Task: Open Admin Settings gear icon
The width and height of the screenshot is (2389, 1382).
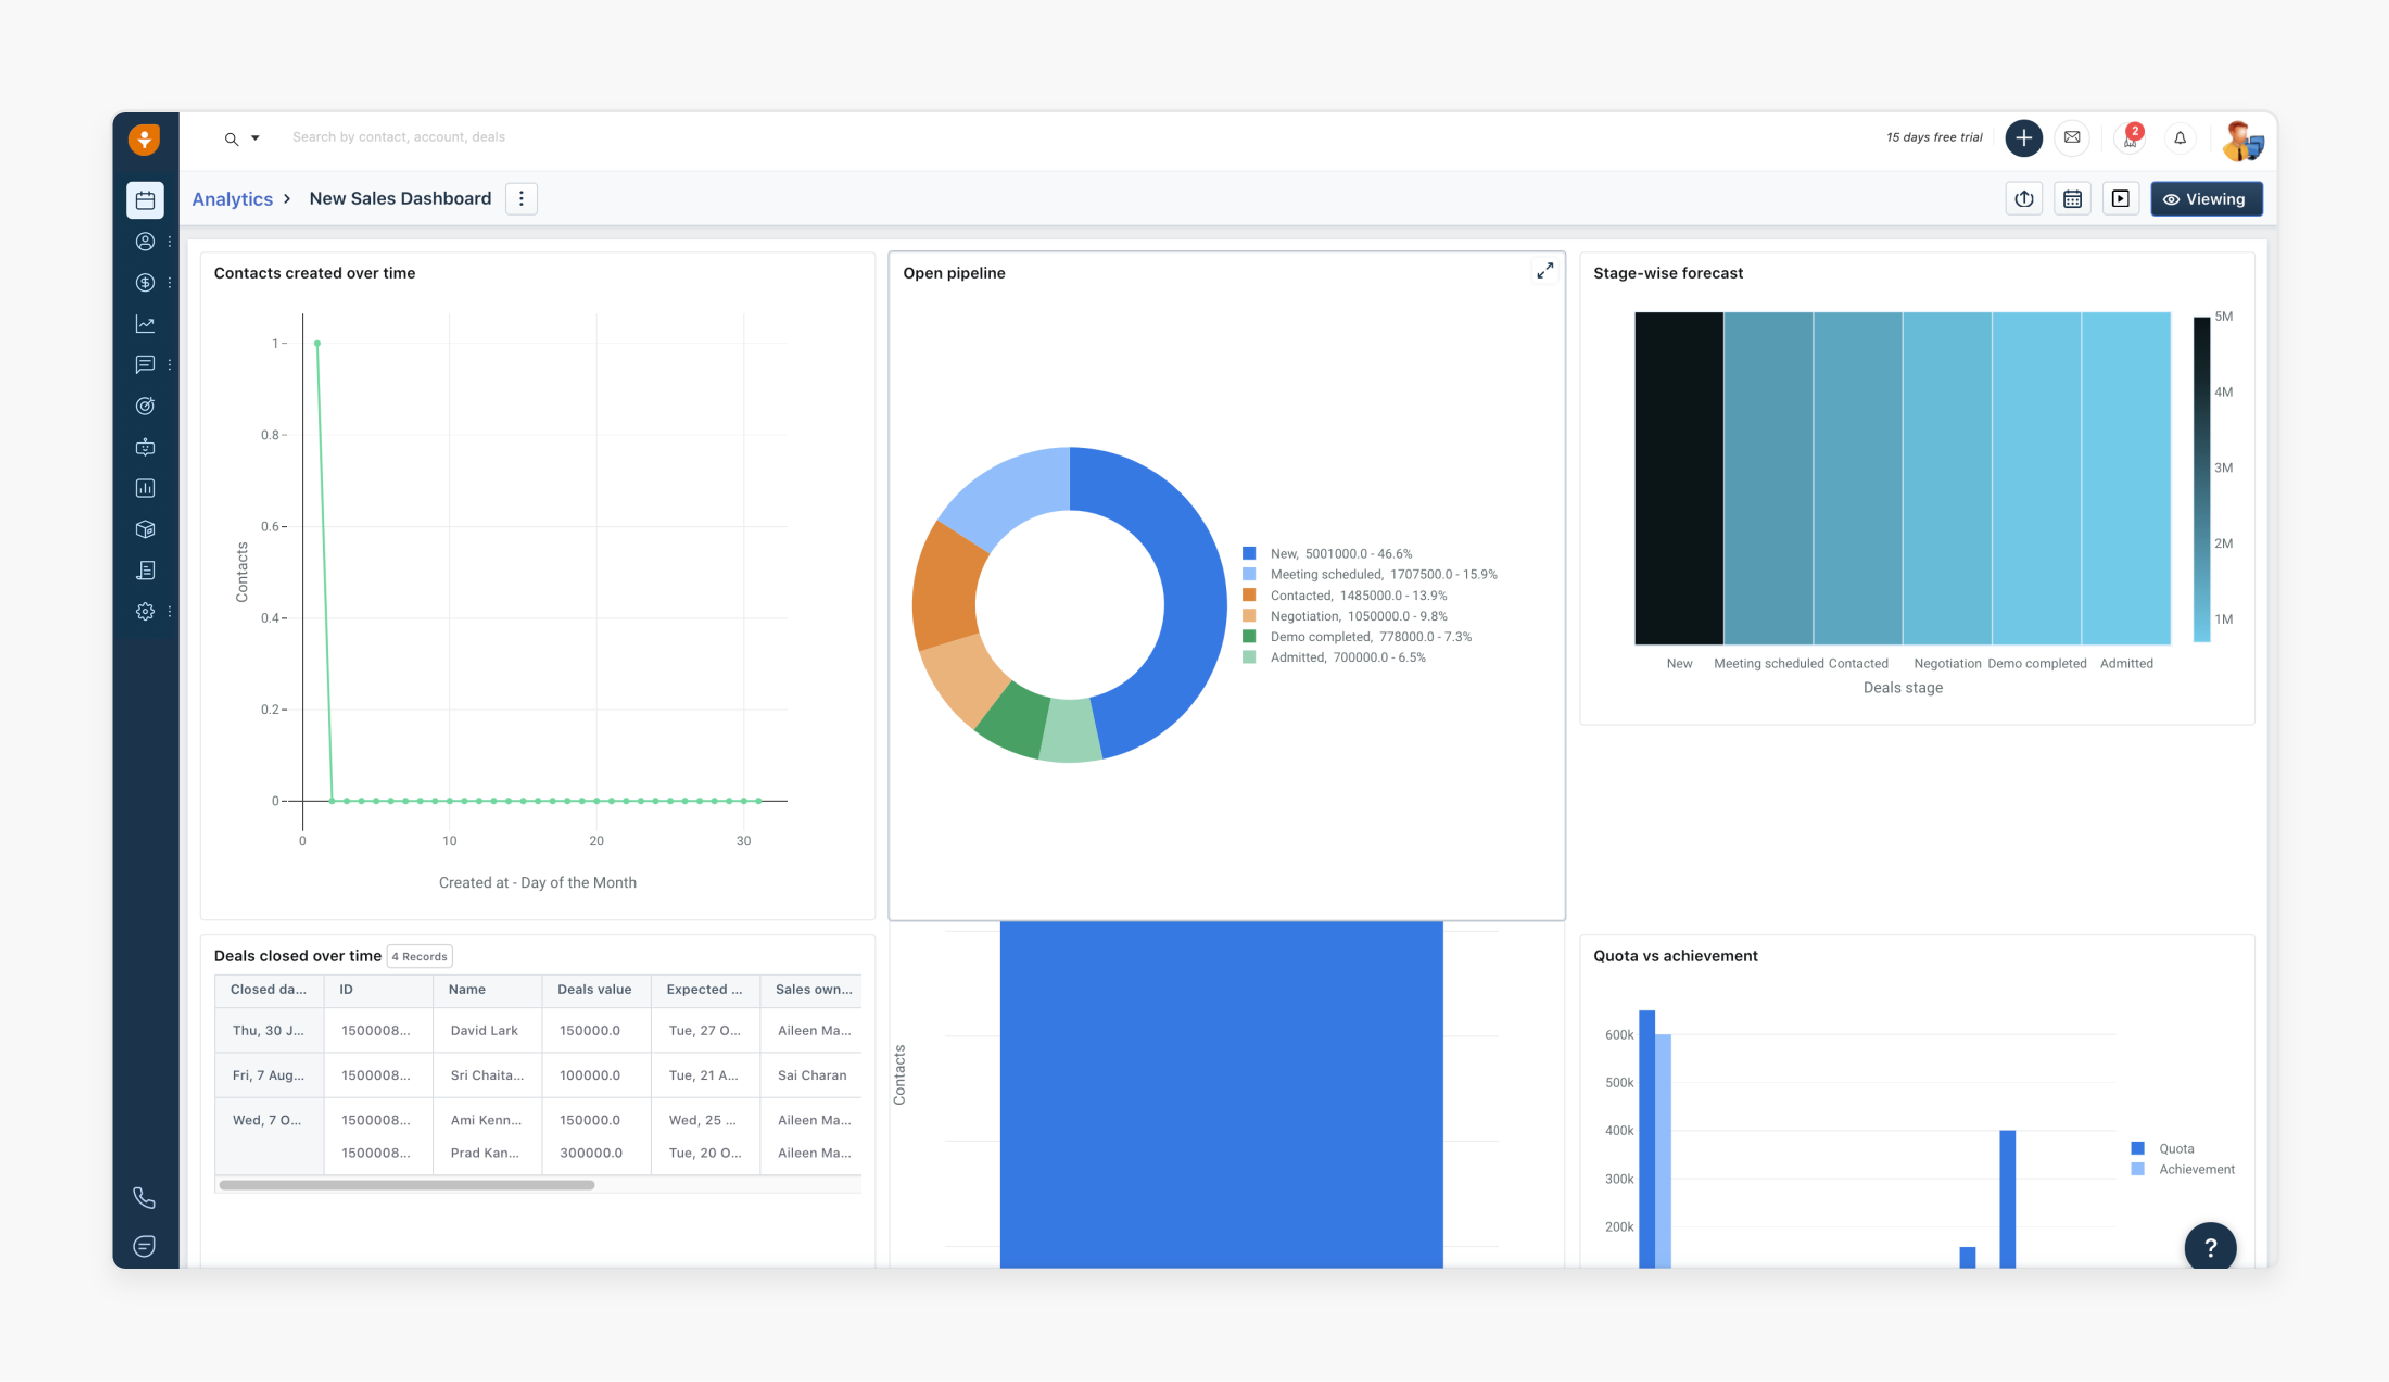Action: pyautogui.click(x=145, y=611)
